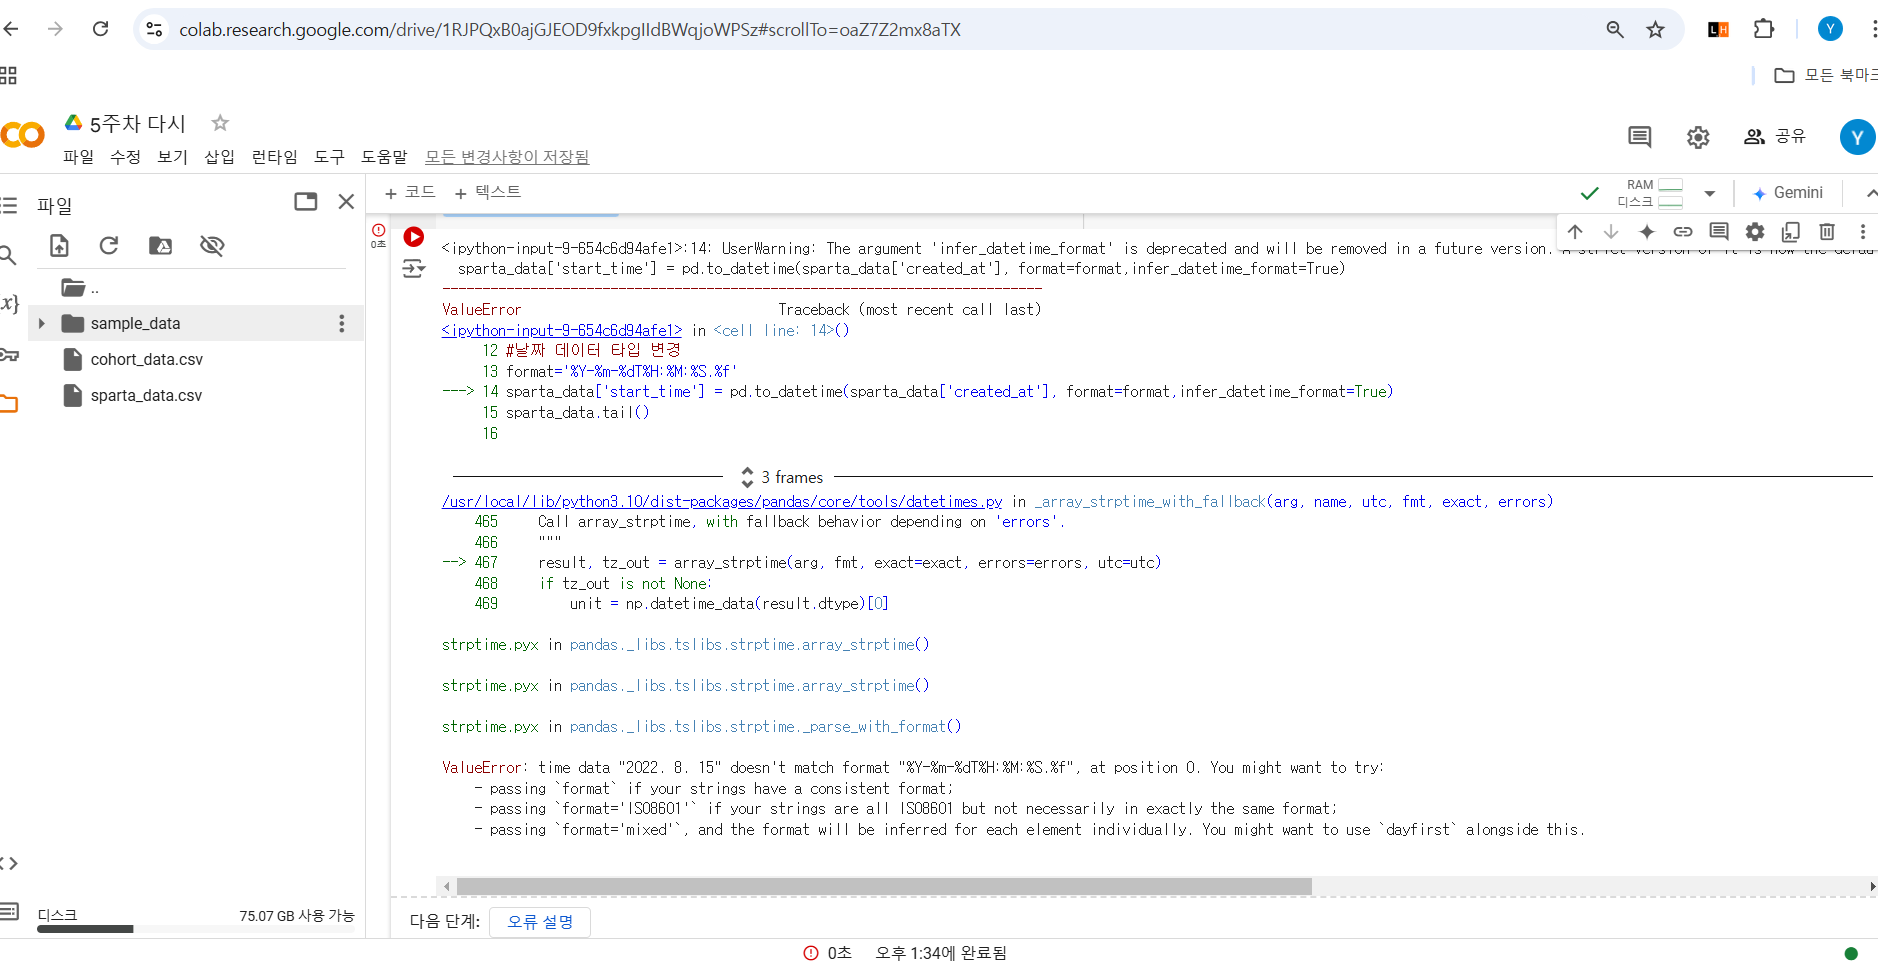The width and height of the screenshot is (1878, 963).
Task: Select sparta_data.csv file
Action: tap(146, 395)
